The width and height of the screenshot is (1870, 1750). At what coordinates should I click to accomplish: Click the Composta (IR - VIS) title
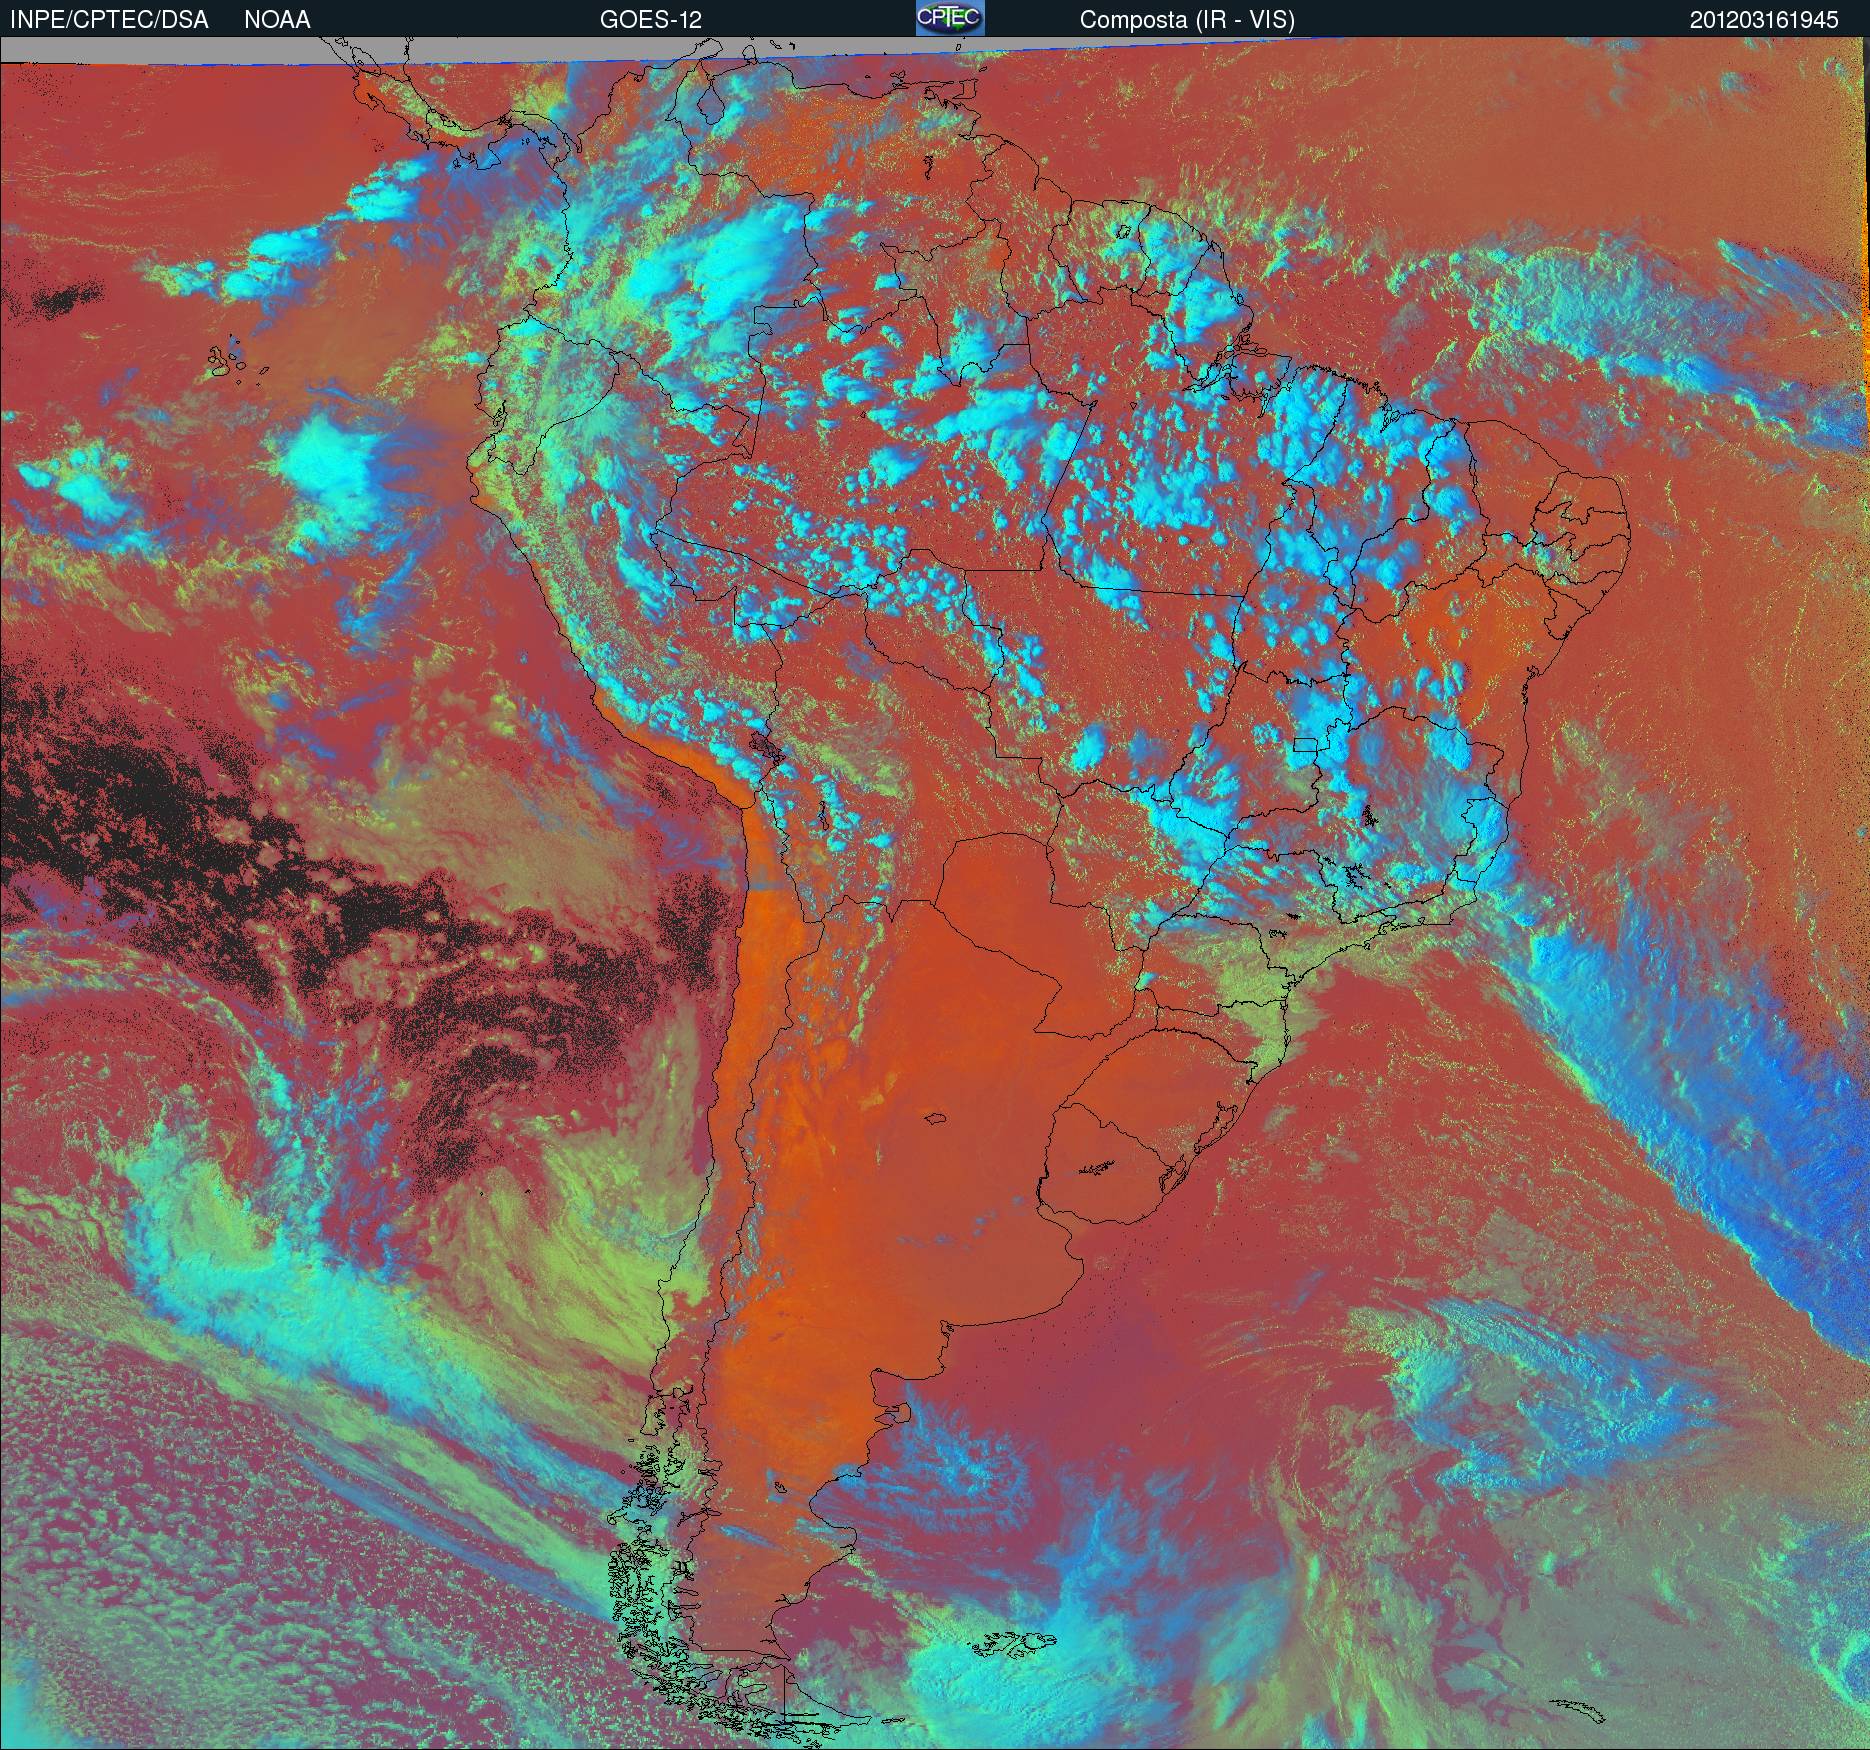point(1187,20)
